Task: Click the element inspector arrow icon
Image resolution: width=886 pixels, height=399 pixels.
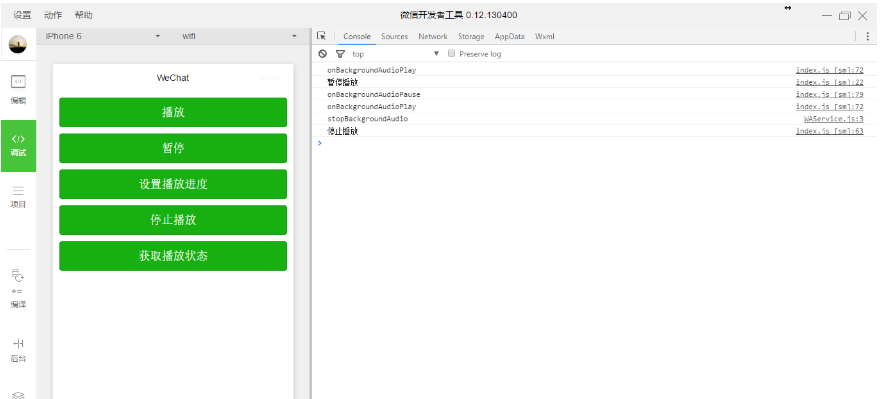Action: (322, 36)
